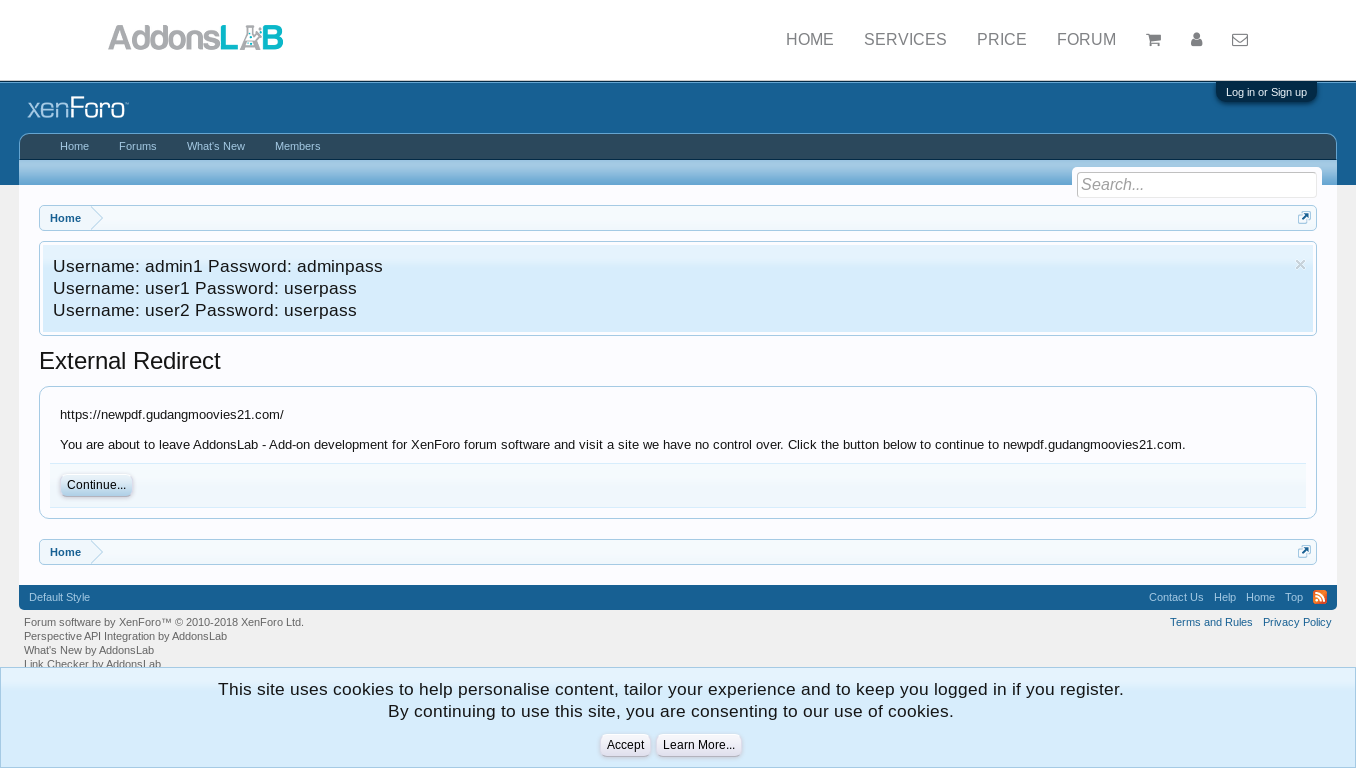Open the user account icon in header

pyautogui.click(x=1196, y=40)
